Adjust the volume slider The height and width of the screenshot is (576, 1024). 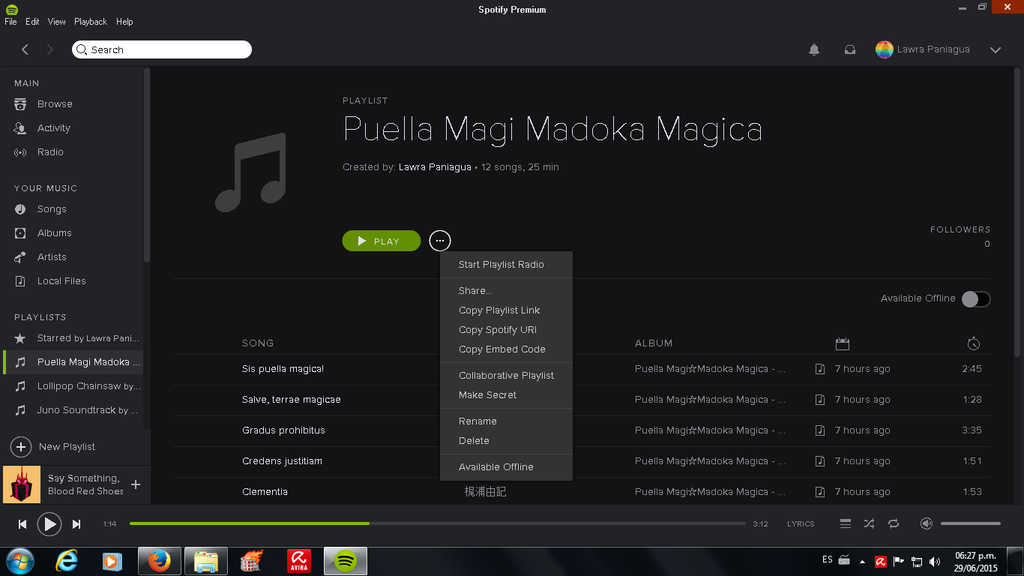970,524
